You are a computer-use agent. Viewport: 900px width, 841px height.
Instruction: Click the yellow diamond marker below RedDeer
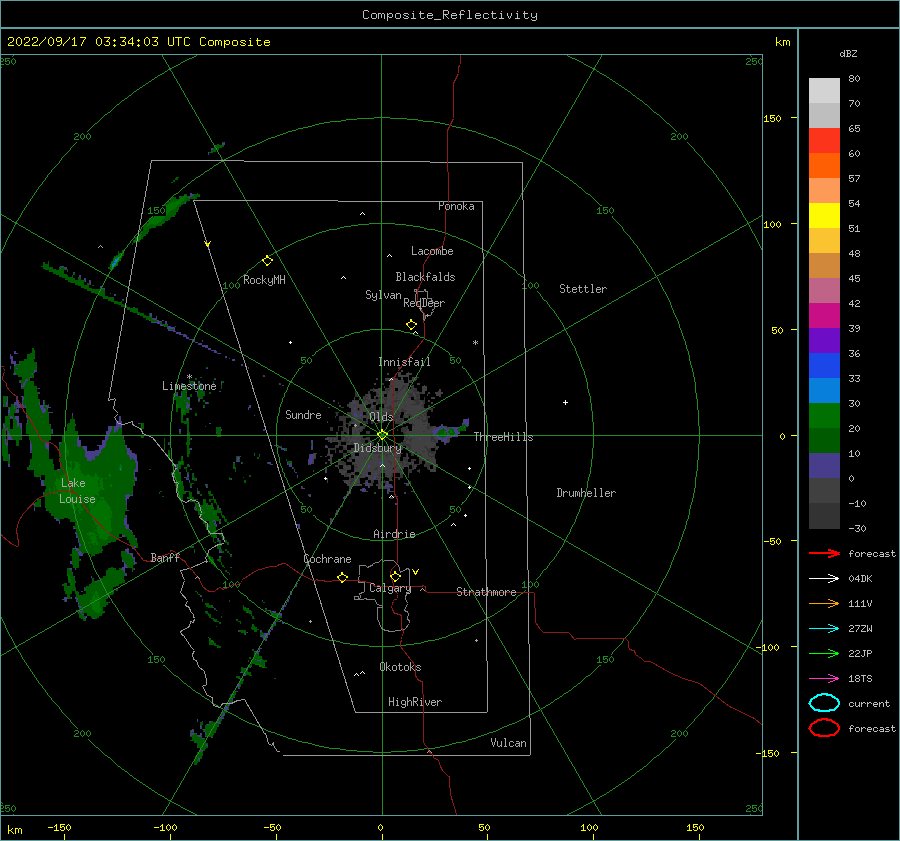coord(412,325)
